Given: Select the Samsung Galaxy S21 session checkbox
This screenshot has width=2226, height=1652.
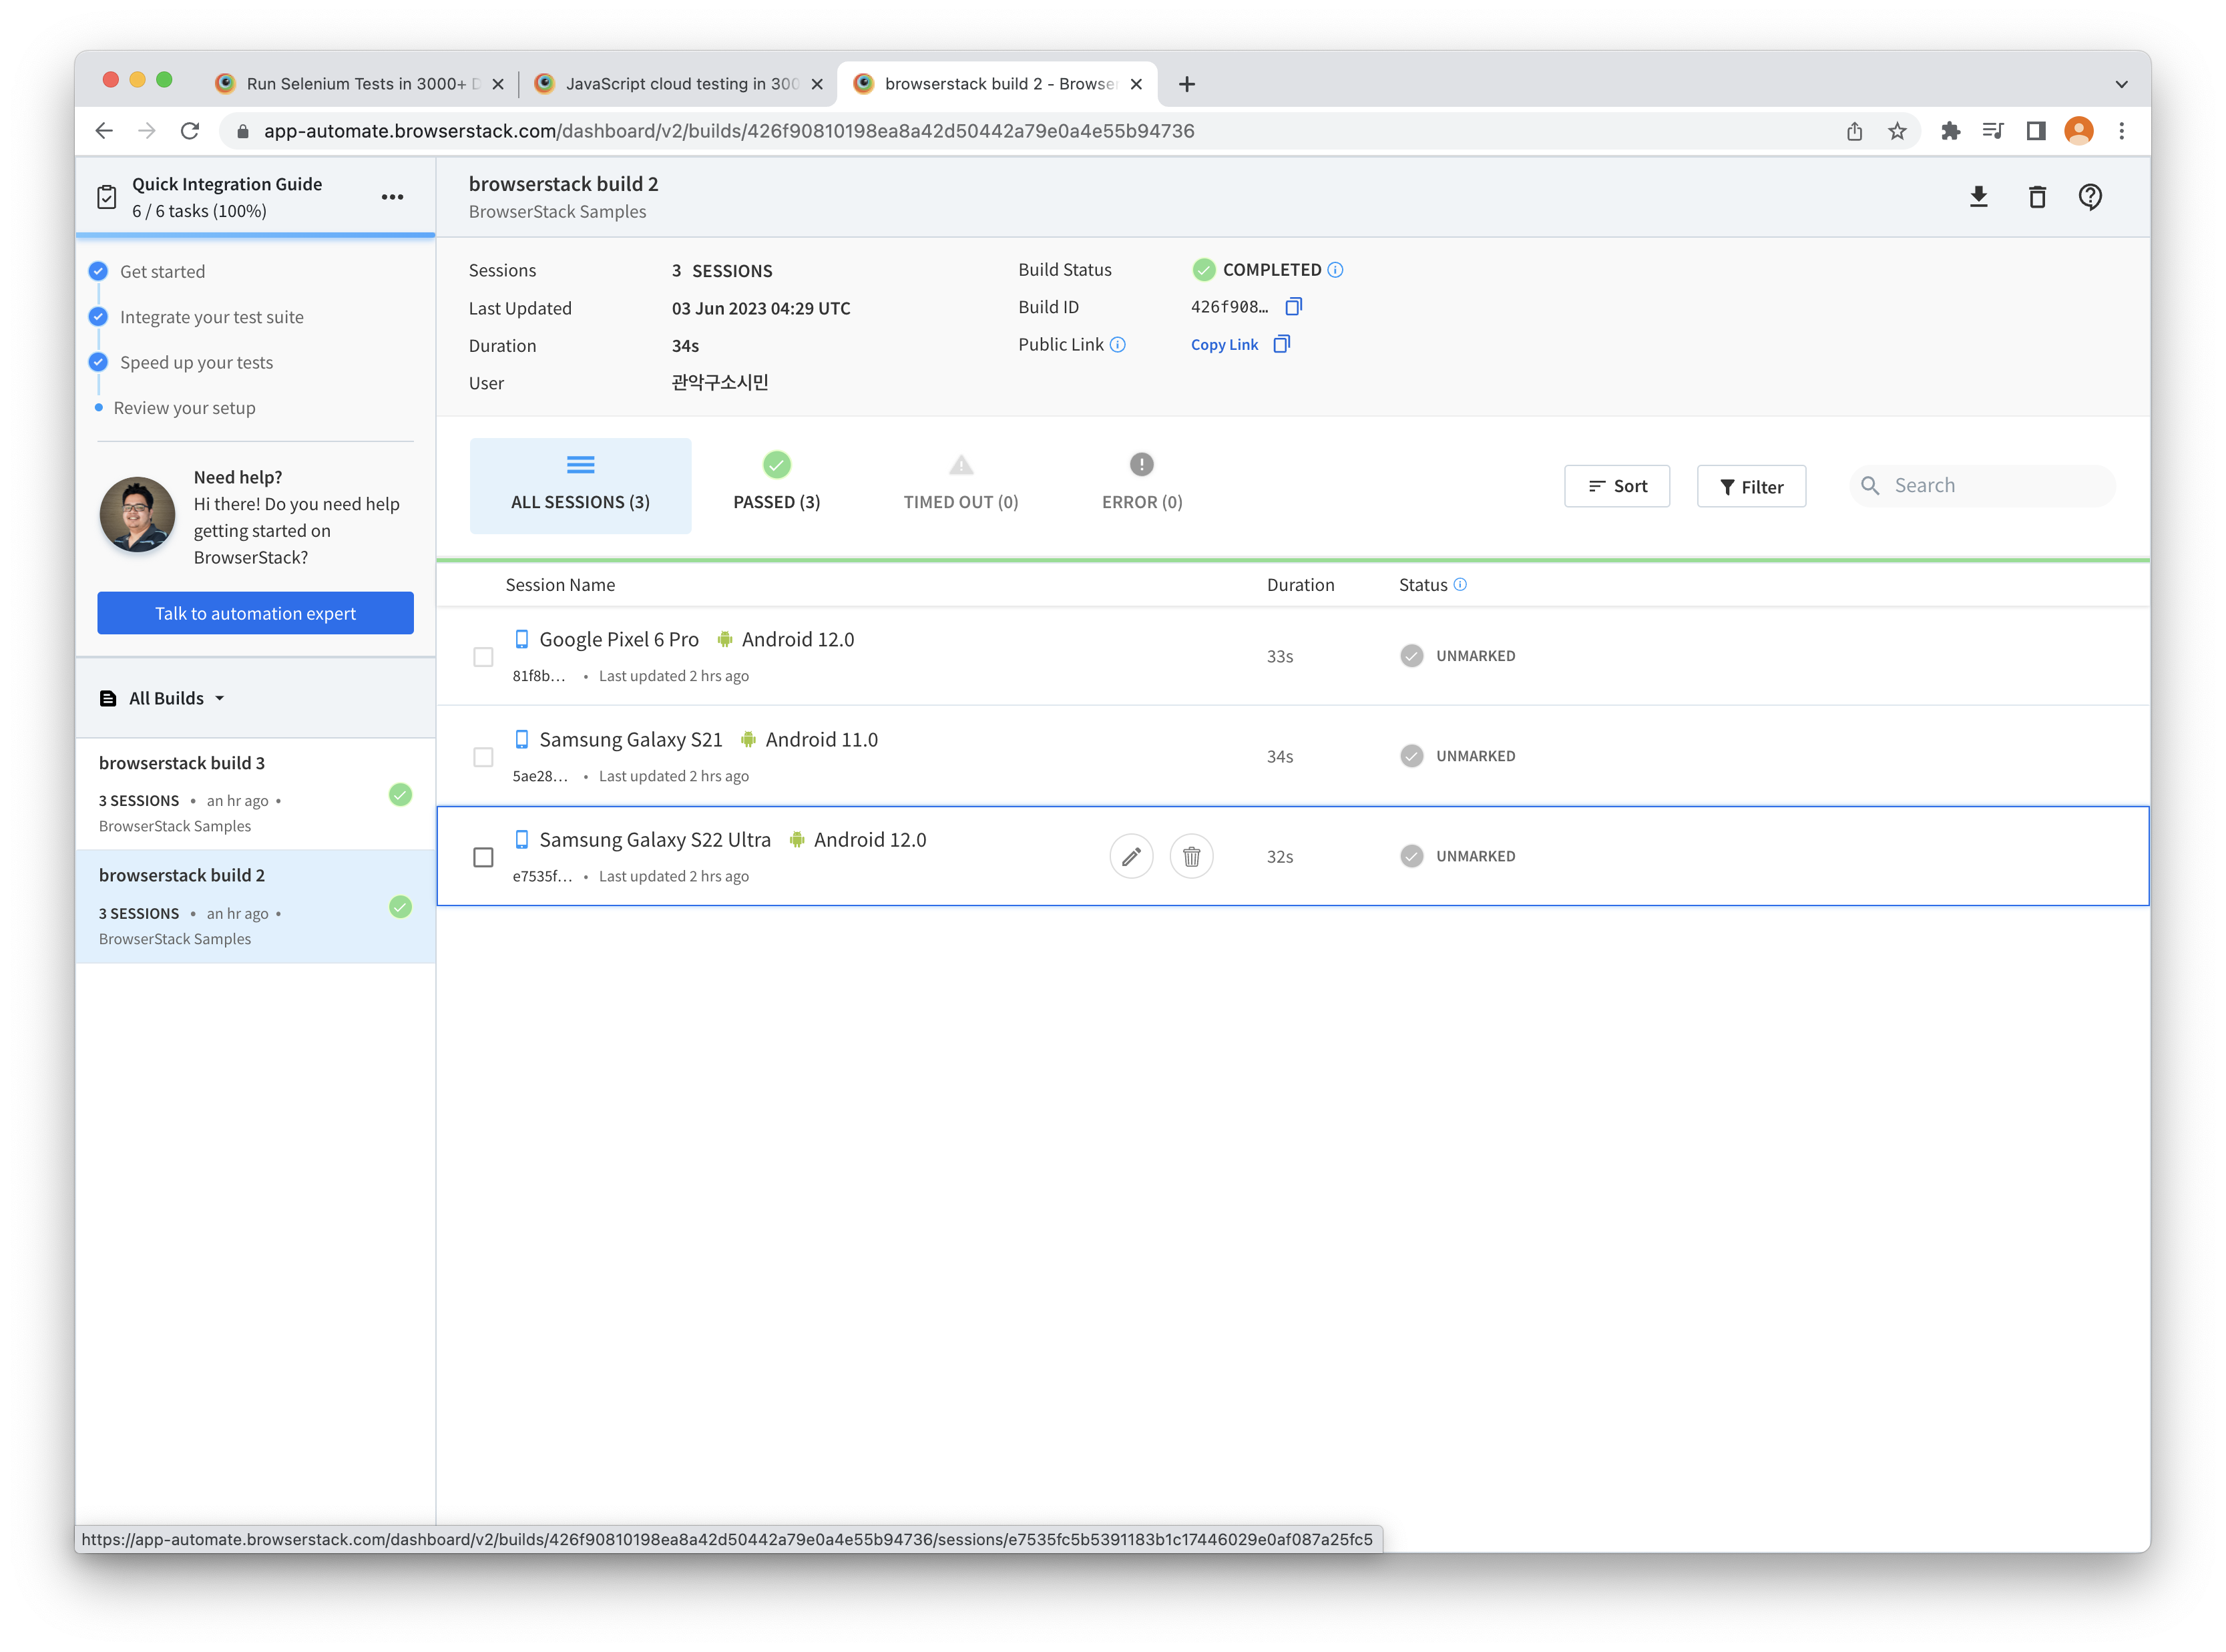Looking at the screenshot, I should tap(483, 757).
